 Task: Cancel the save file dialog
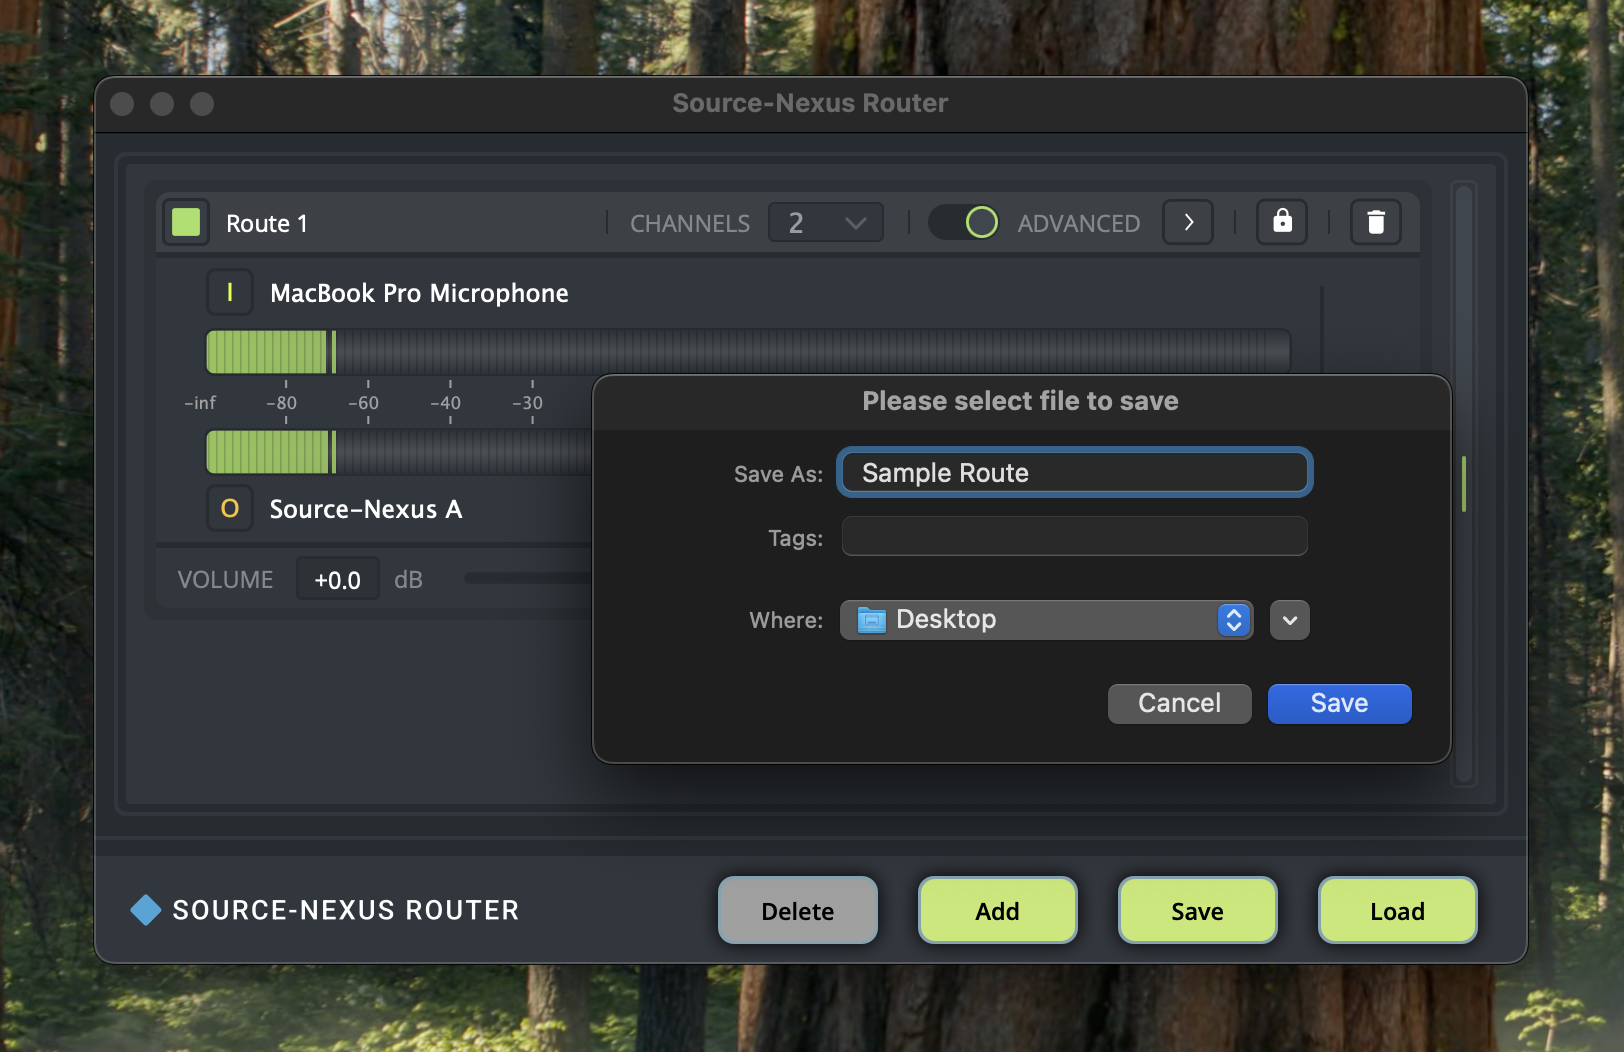pos(1180,703)
